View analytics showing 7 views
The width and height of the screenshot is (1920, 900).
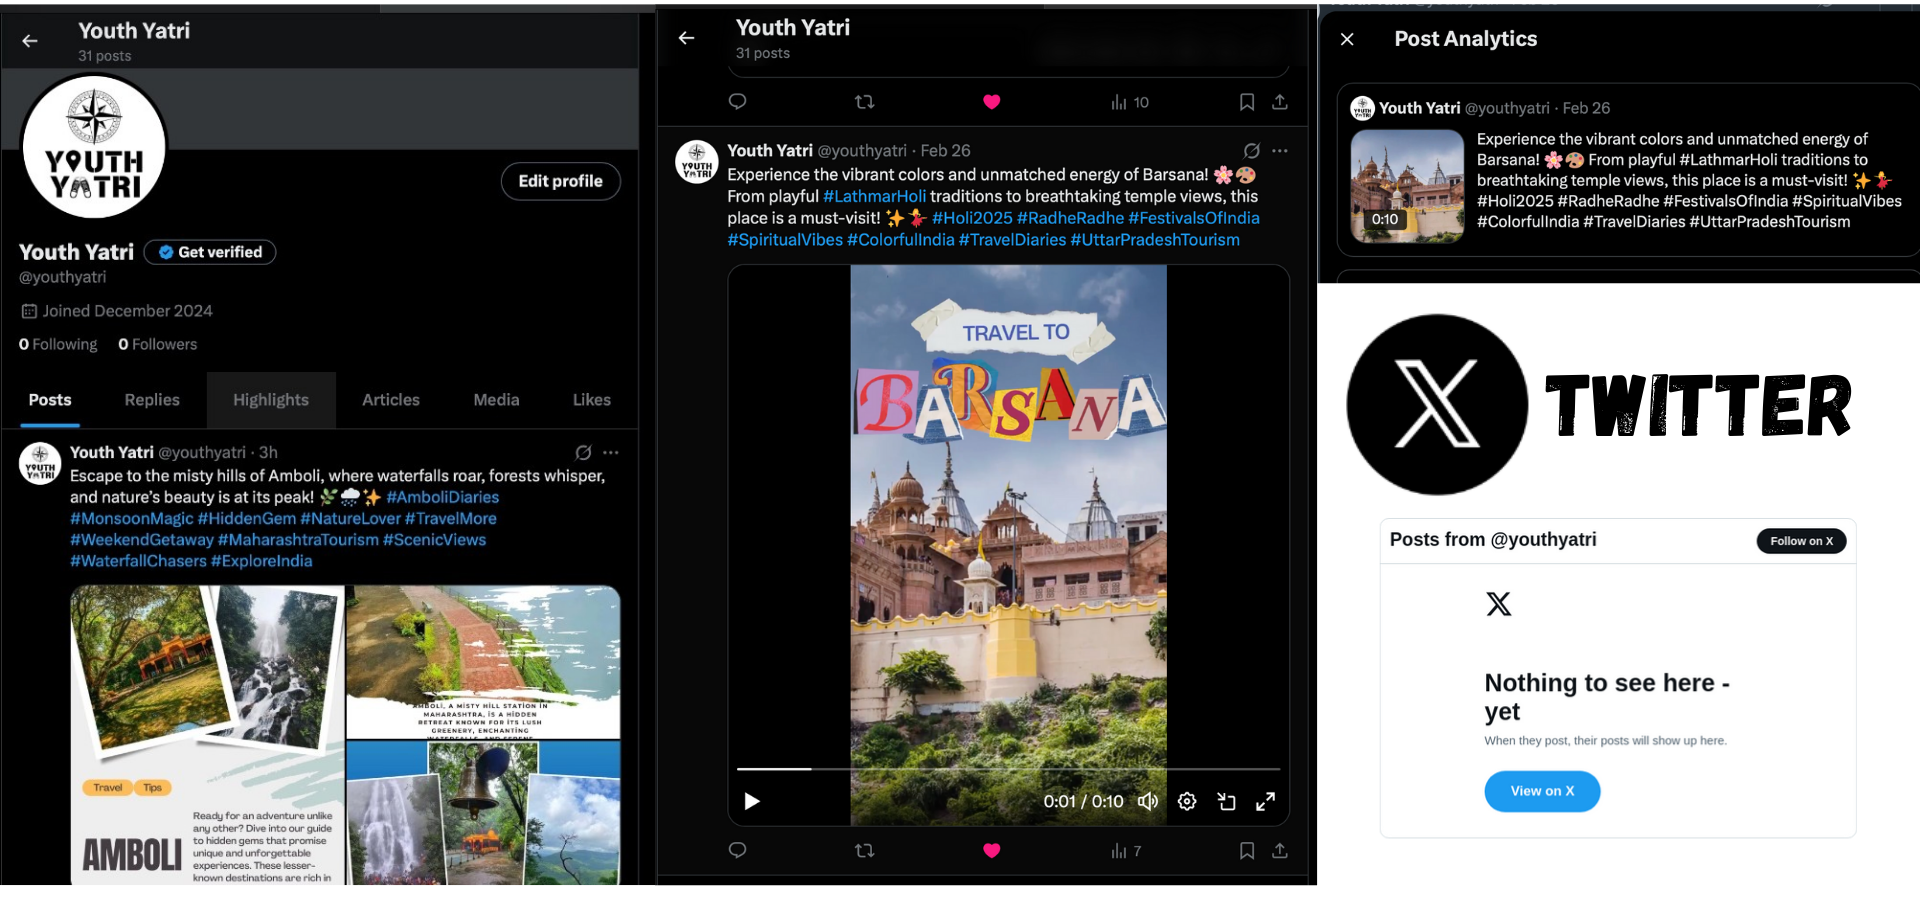click(x=1126, y=851)
